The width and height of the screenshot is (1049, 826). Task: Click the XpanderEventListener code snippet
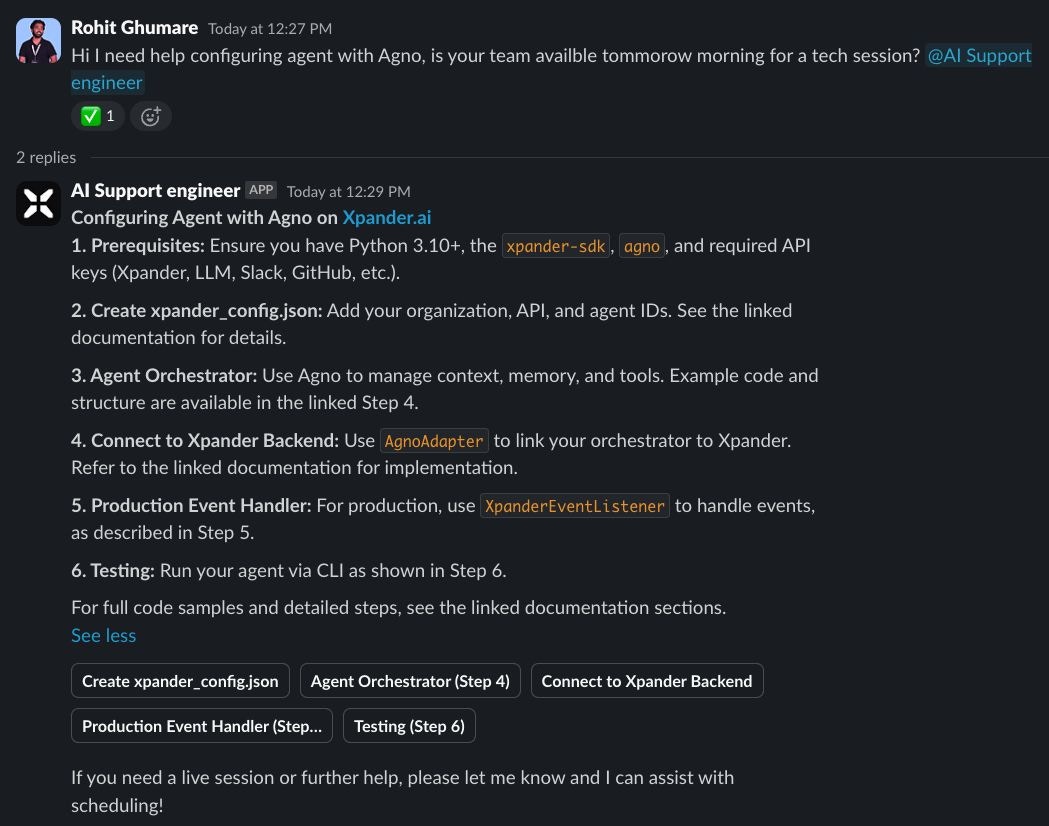coord(575,506)
